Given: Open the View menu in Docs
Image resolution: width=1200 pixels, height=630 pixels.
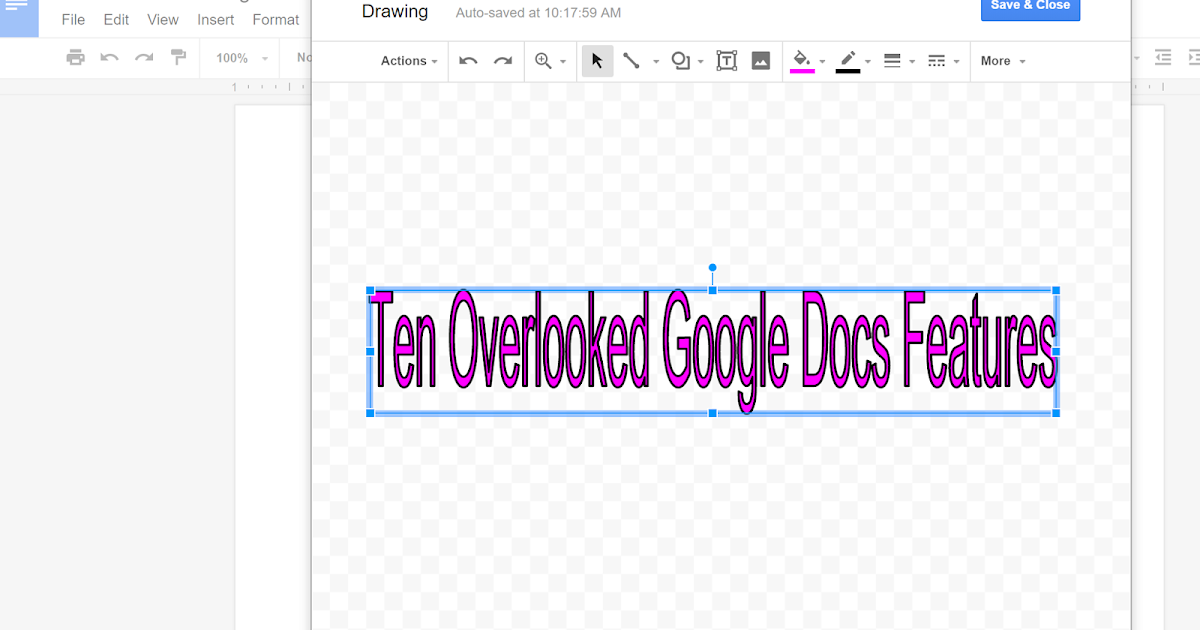Looking at the screenshot, I should pyautogui.click(x=163, y=19).
